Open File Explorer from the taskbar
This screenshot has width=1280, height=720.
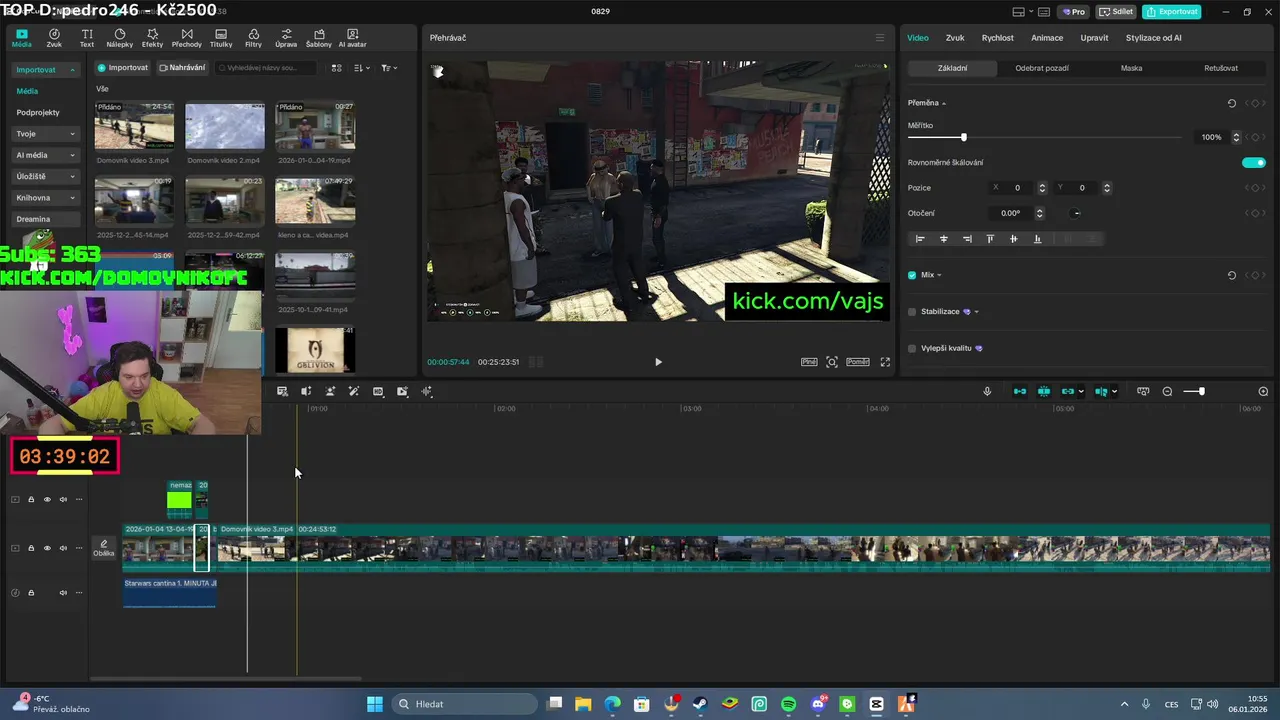(583, 704)
